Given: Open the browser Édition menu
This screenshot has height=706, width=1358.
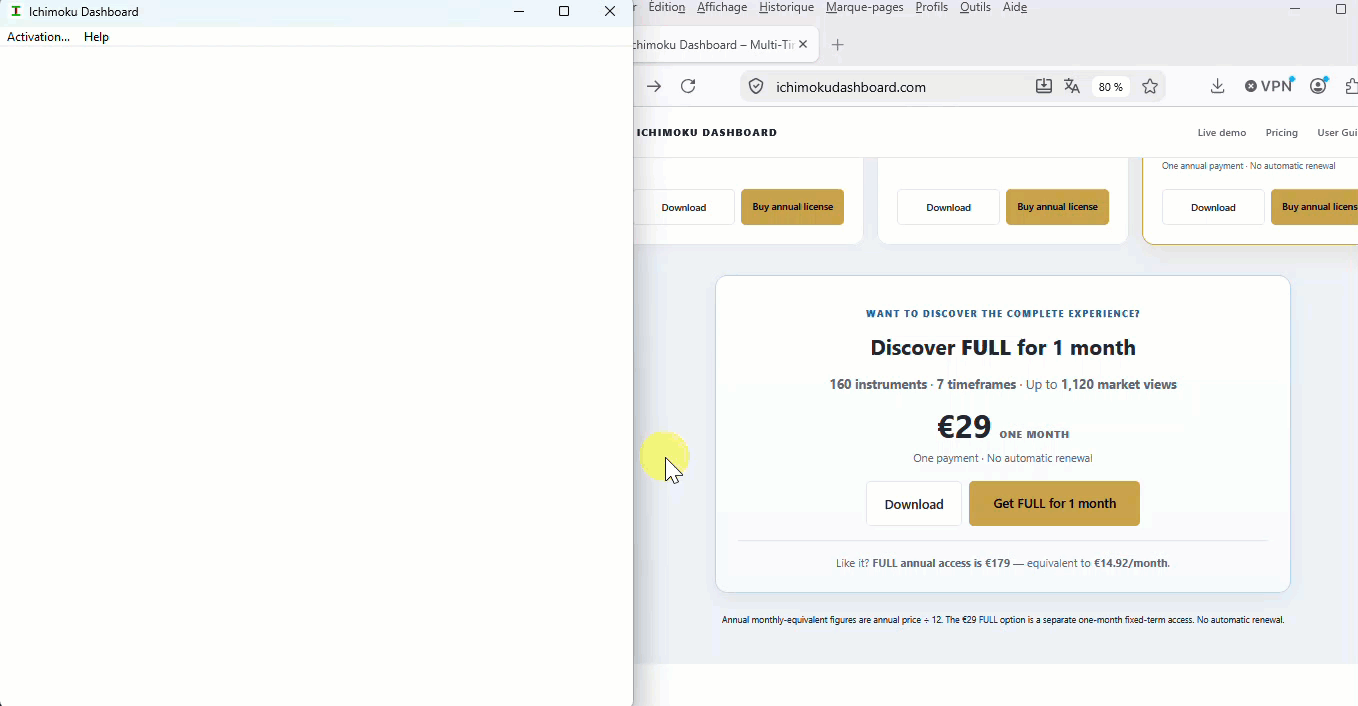Looking at the screenshot, I should click(x=667, y=7).
